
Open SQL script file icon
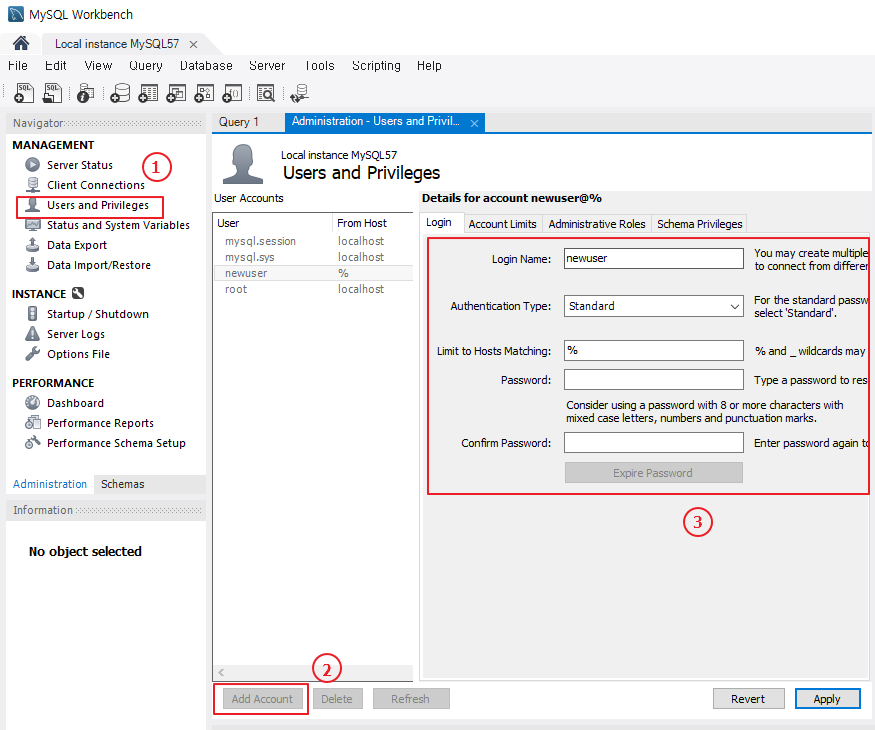point(52,93)
